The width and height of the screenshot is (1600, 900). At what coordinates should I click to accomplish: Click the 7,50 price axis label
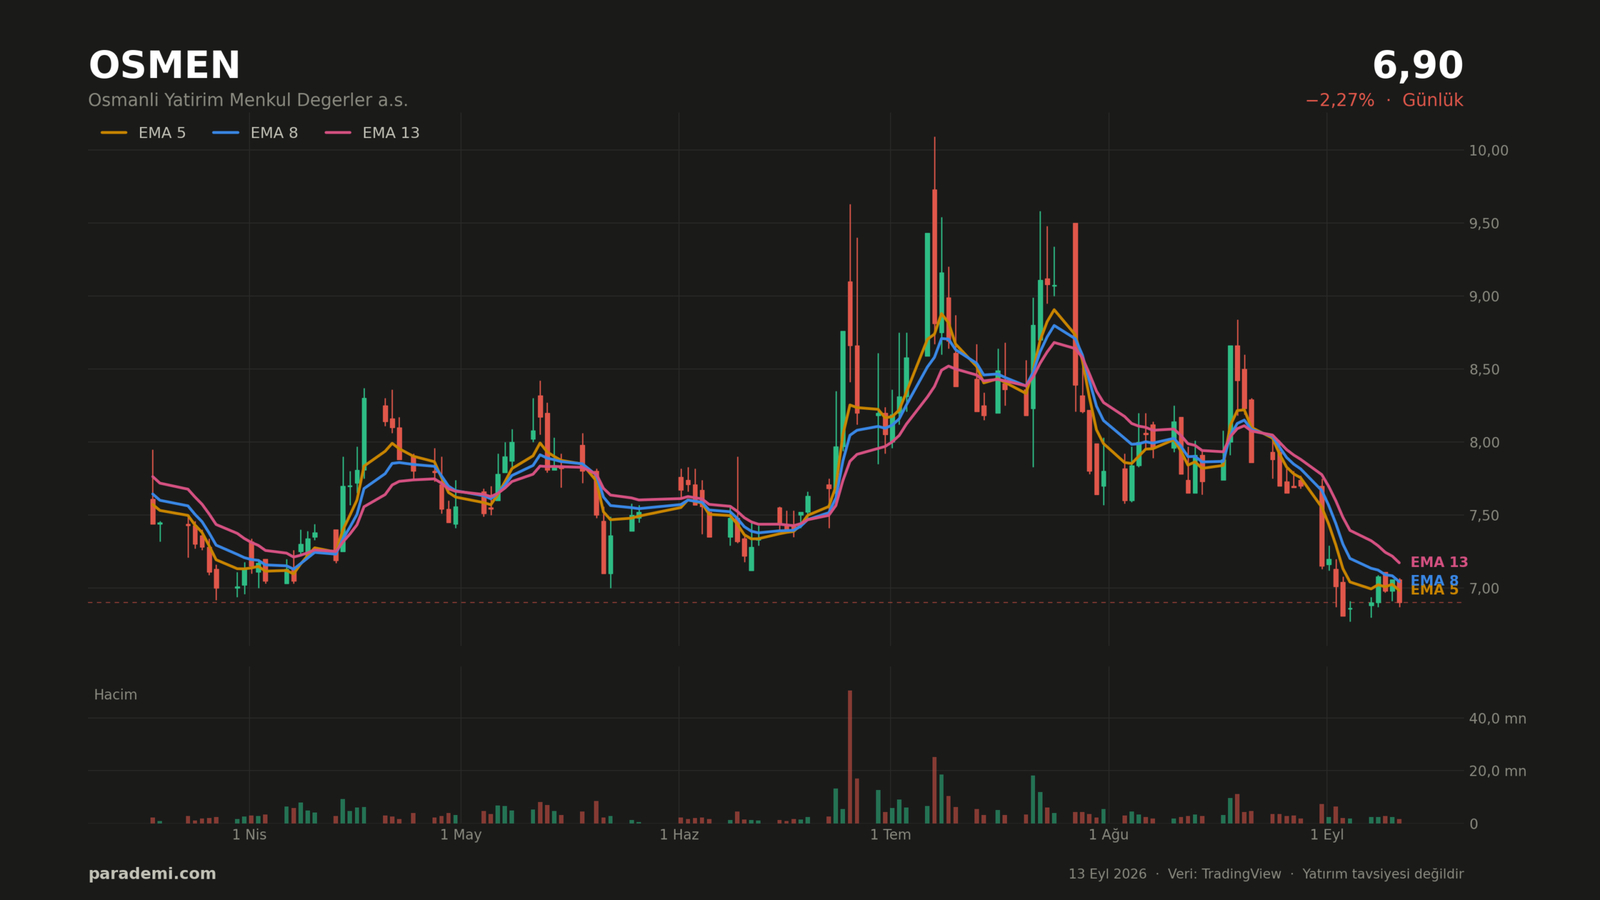tap(1484, 516)
